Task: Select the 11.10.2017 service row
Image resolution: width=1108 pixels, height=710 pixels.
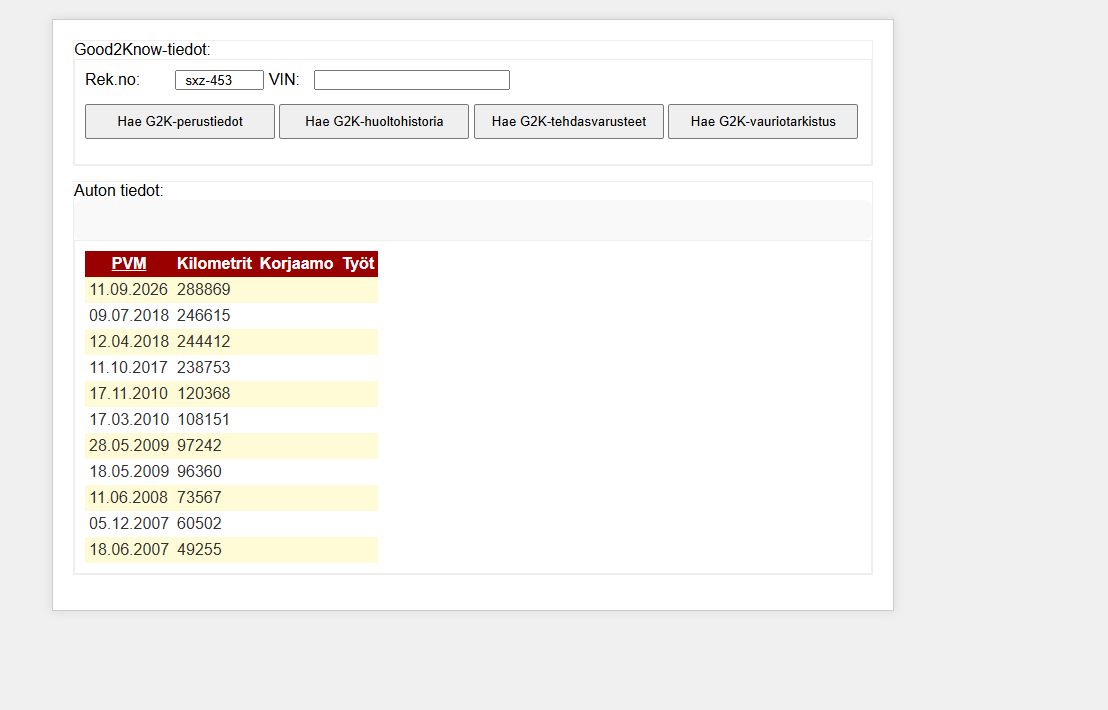Action: (x=231, y=368)
